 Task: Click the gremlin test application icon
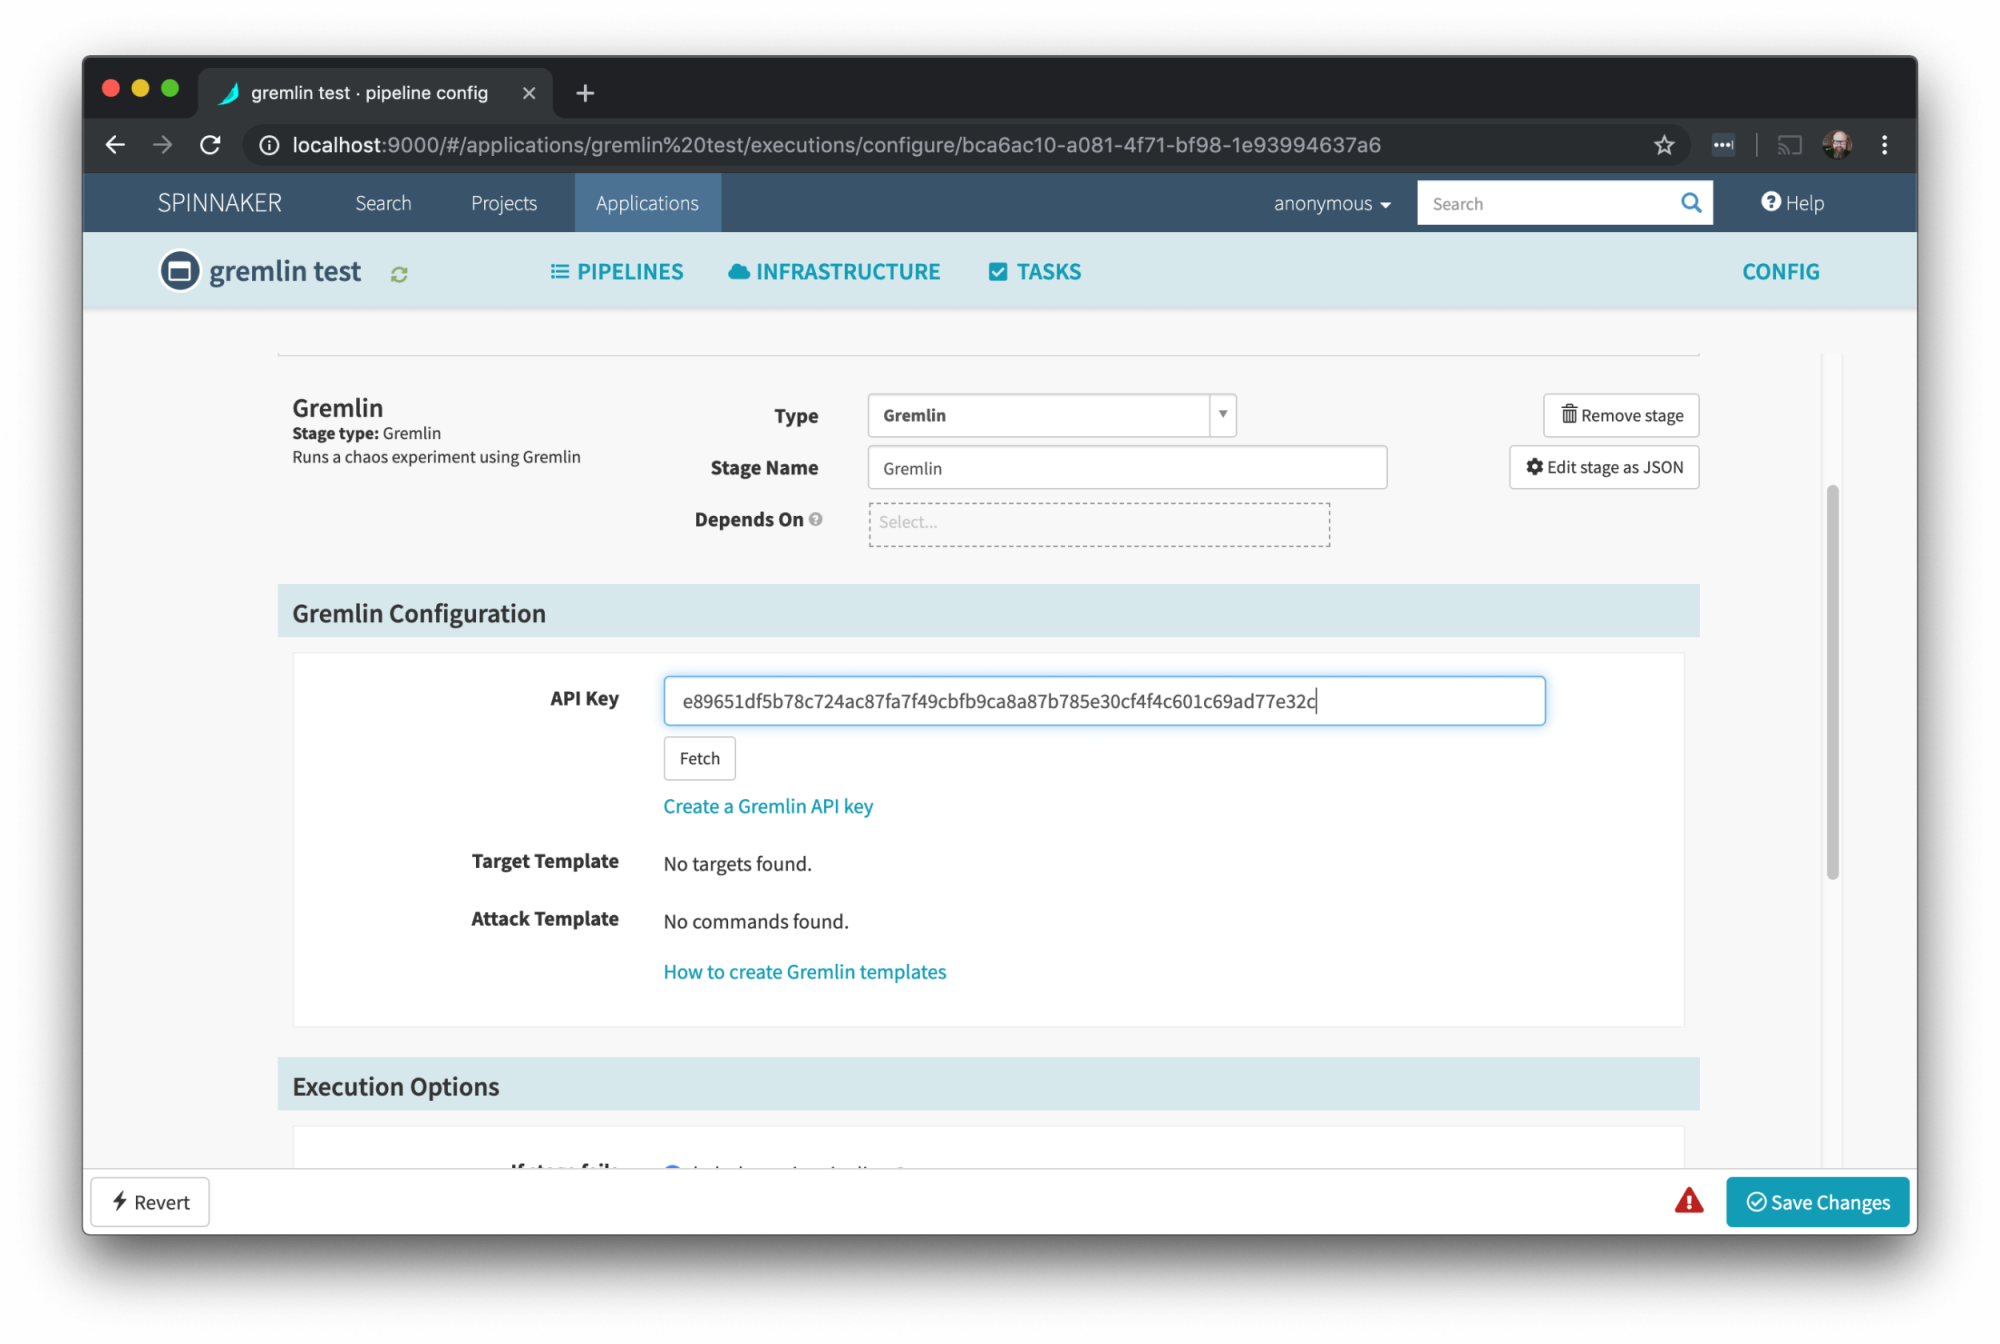tap(180, 271)
